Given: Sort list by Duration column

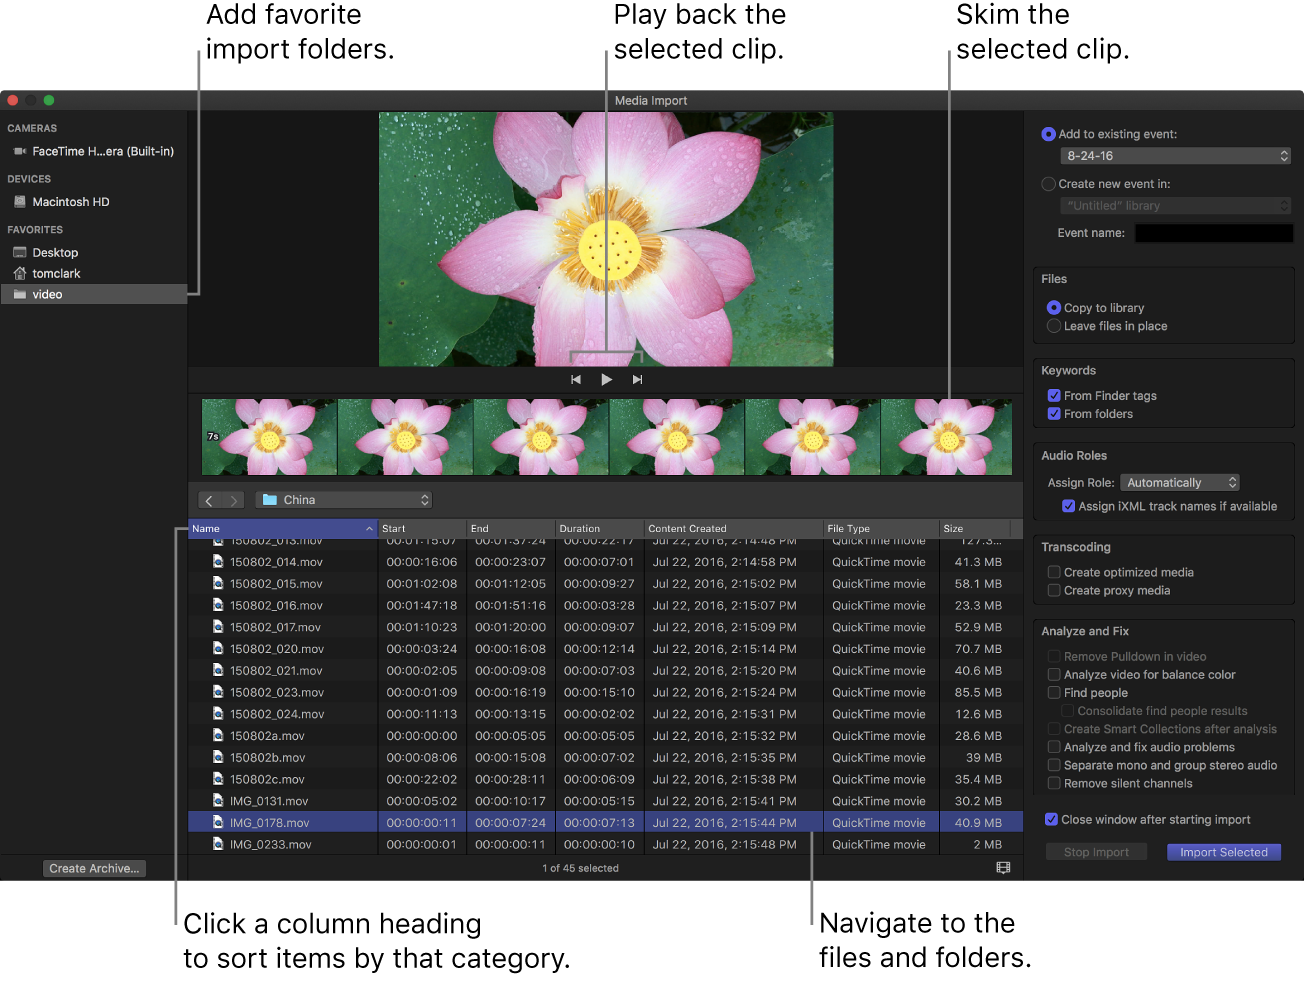Looking at the screenshot, I should 598,529.
